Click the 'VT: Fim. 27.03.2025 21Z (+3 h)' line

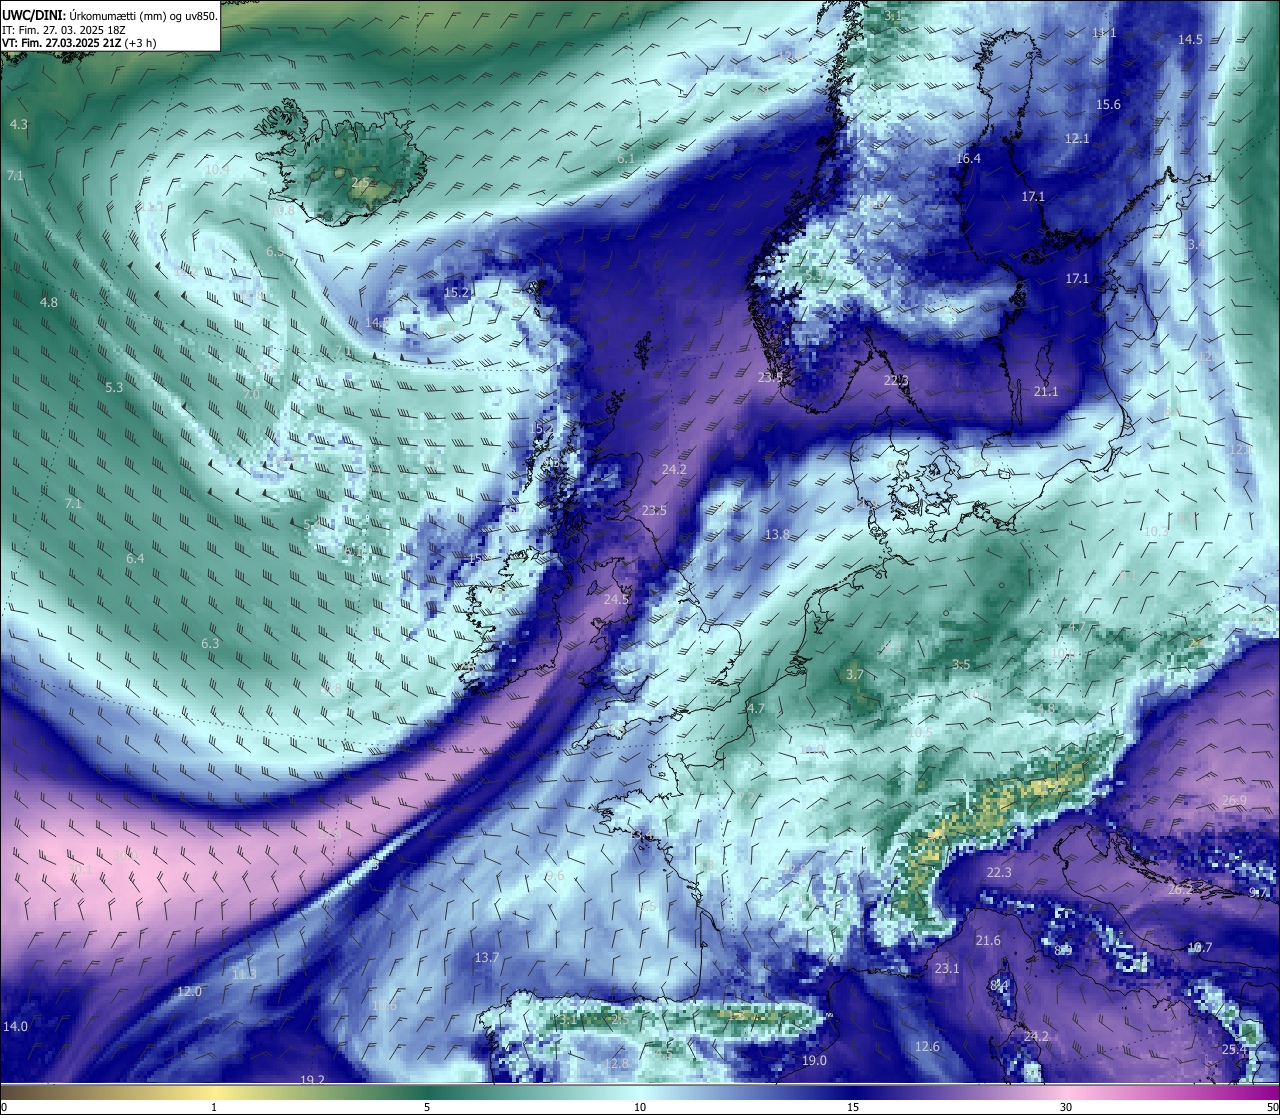pos(80,43)
